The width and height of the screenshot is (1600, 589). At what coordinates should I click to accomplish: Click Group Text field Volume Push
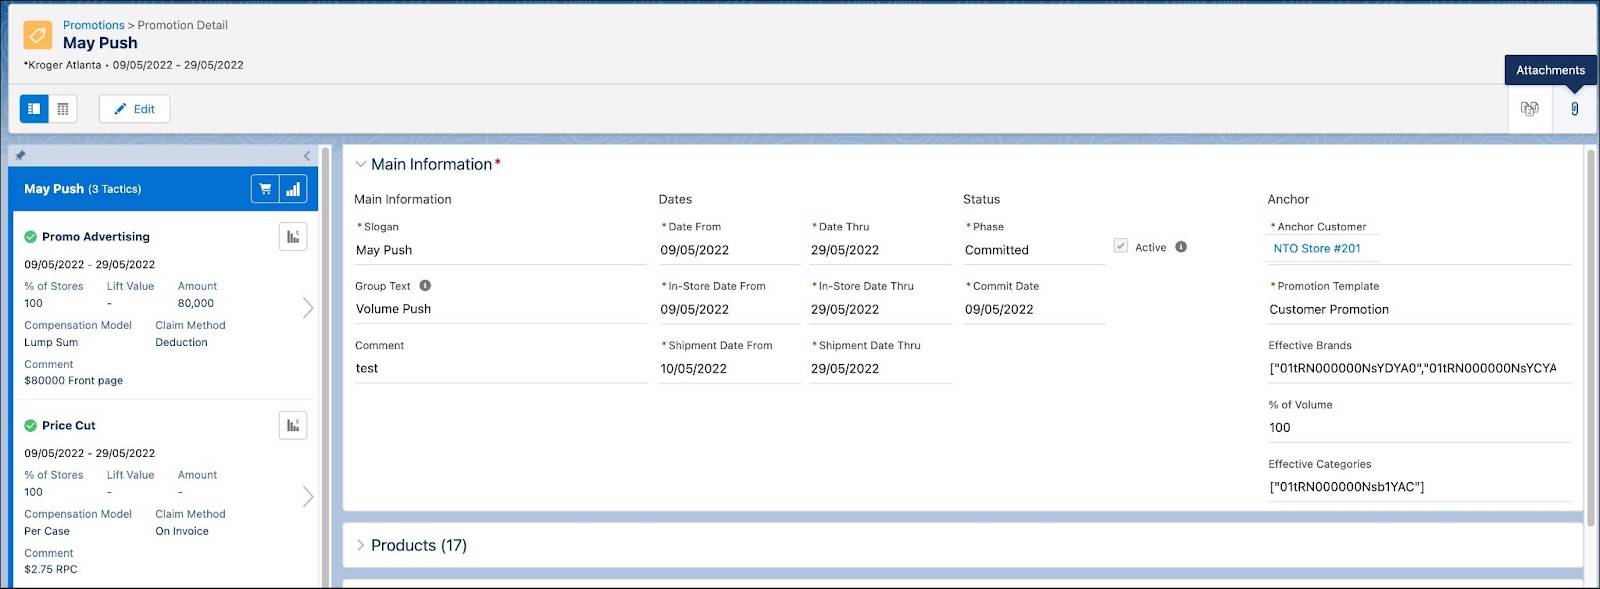pyautogui.click(x=500, y=310)
